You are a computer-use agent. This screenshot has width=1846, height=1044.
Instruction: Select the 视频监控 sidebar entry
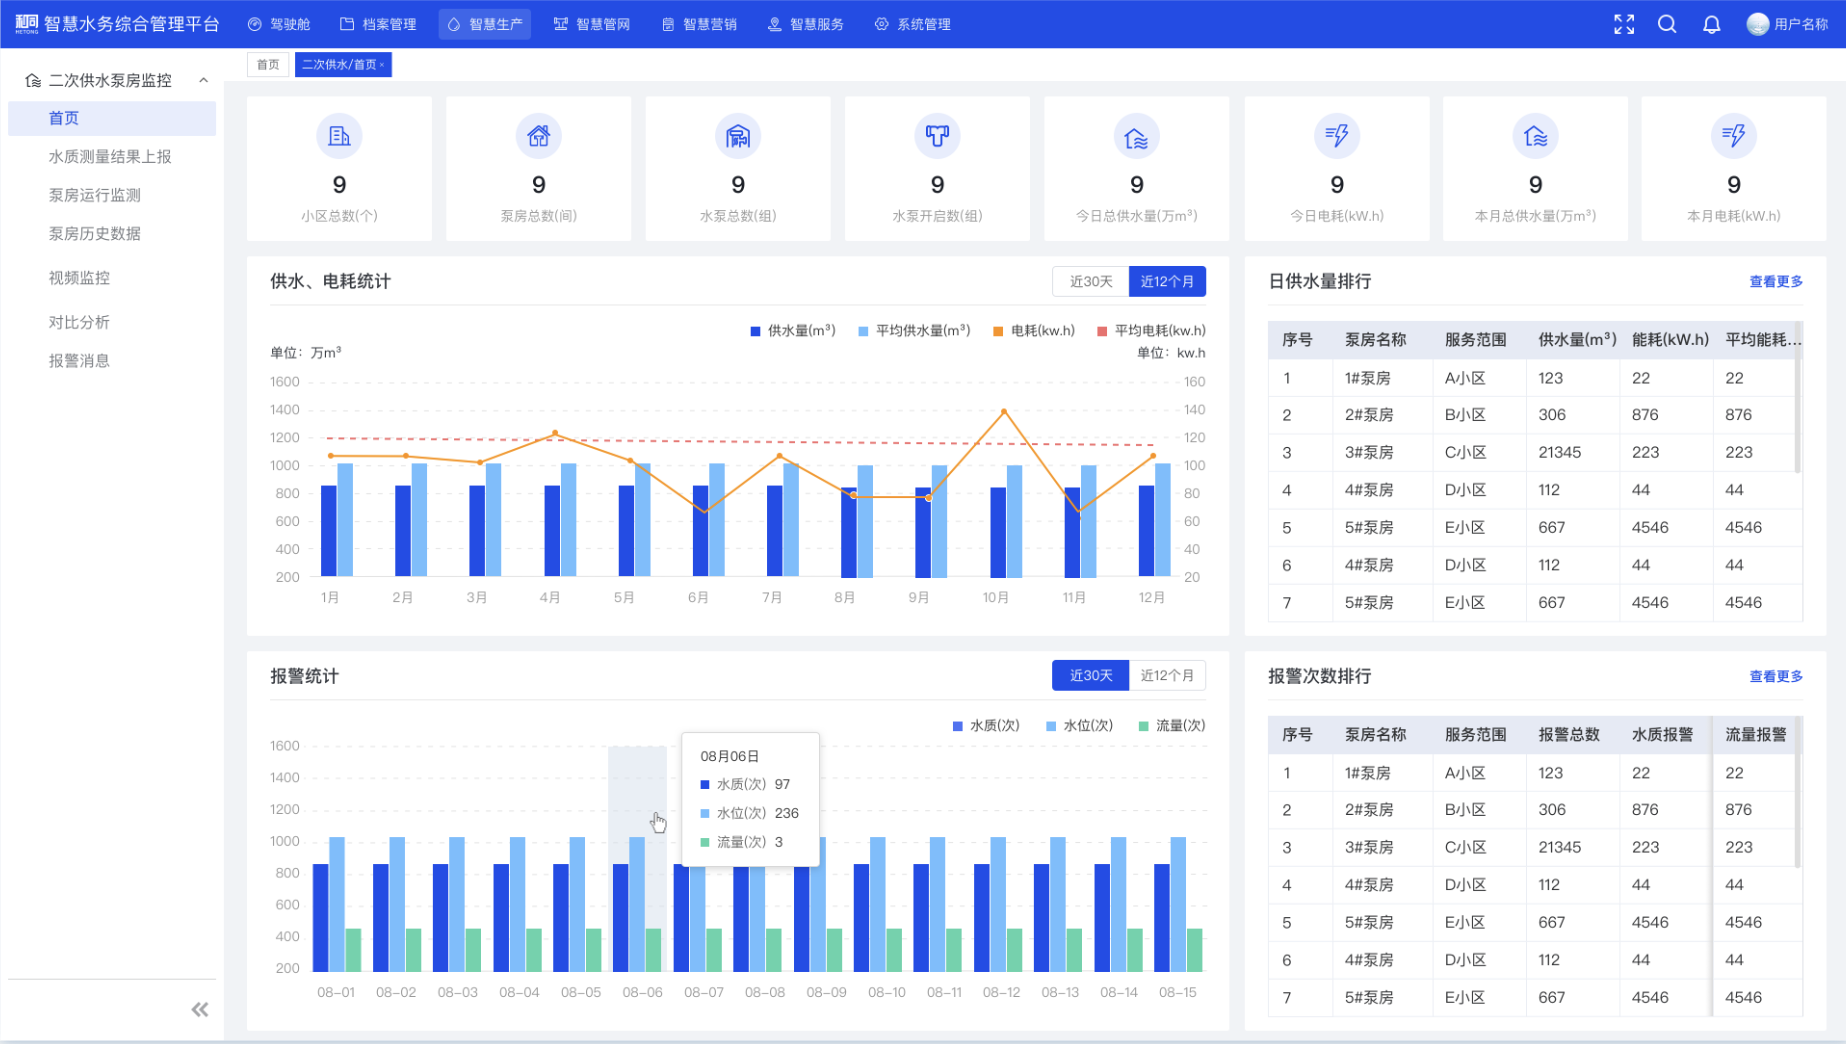point(78,277)
